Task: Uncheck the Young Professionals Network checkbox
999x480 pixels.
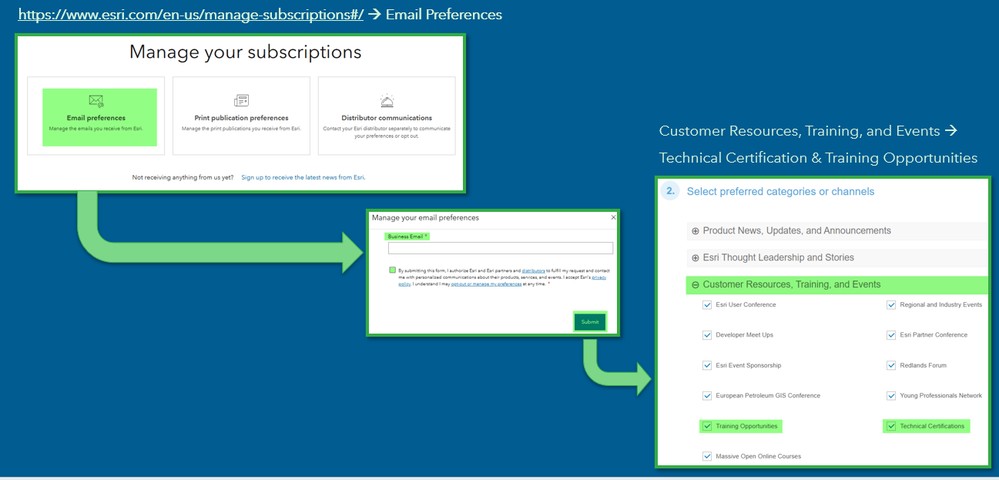Action: pyautogui.click(x=891, y=396)
